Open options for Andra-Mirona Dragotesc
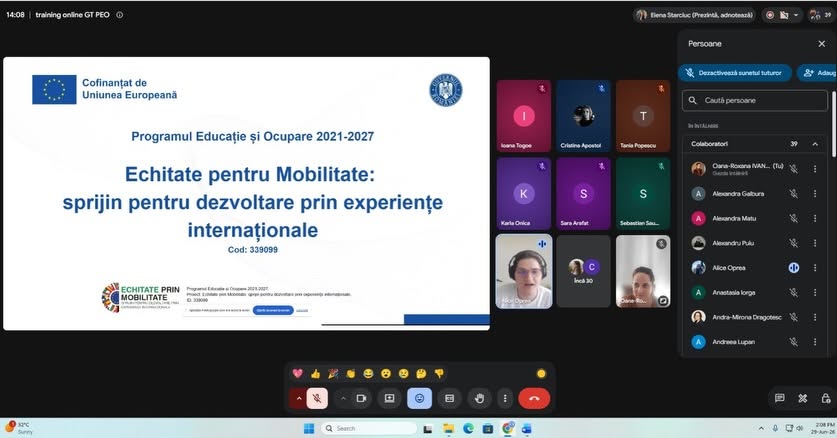 pos(815,317)
